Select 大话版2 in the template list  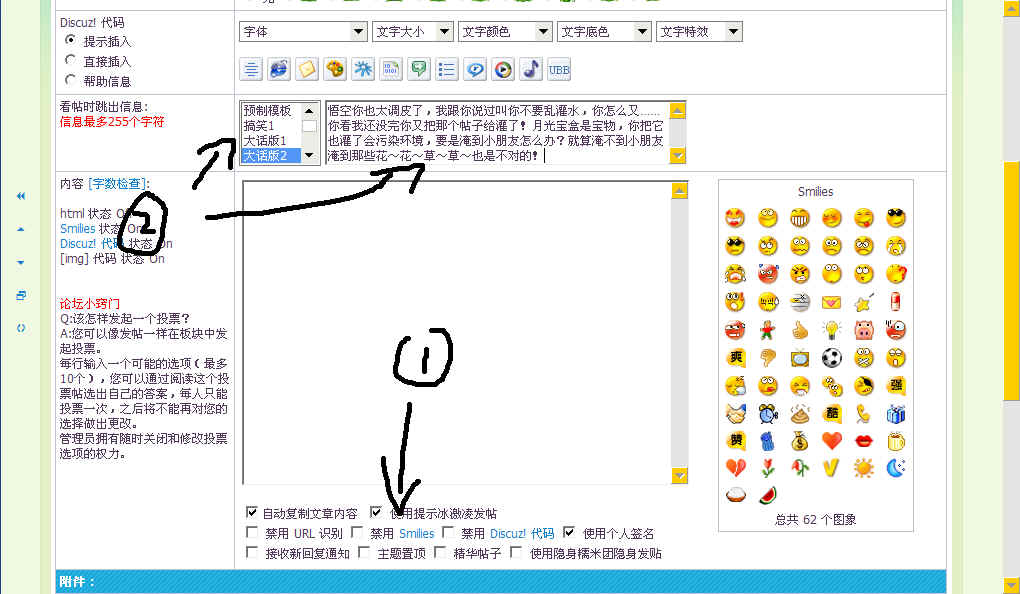pyautogui.click(x=271, y=155)
